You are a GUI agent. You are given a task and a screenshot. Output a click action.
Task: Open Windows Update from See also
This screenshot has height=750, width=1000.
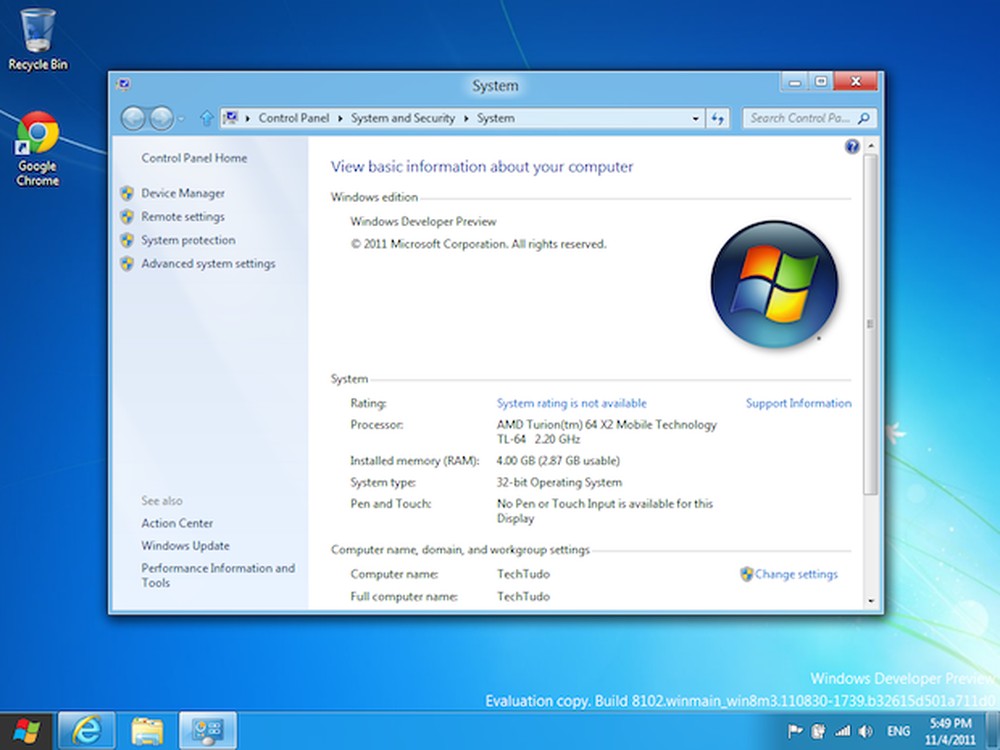pos(185,546)
